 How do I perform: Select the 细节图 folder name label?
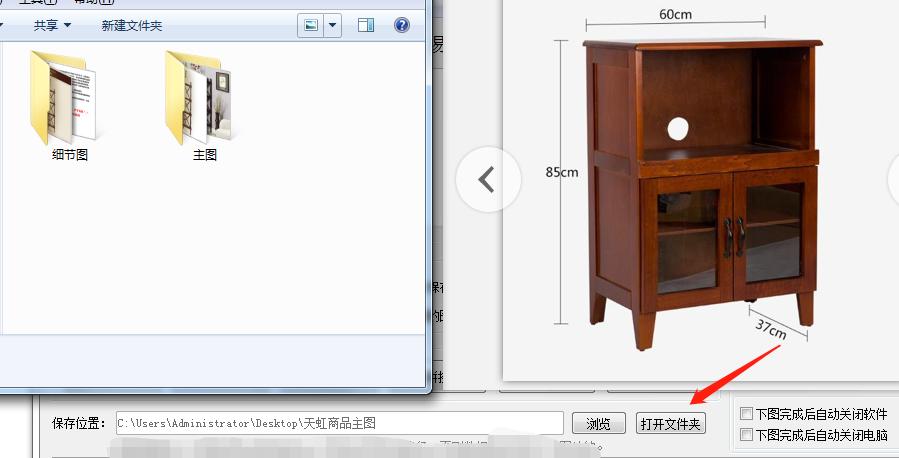point(70,155)
